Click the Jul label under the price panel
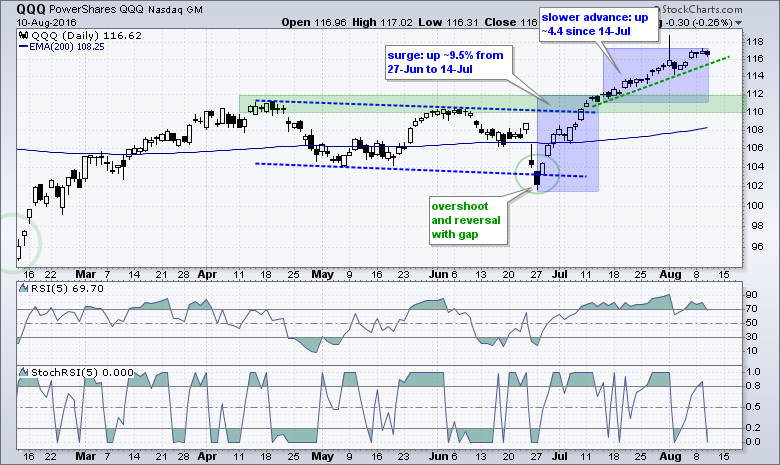 [560, 274]
